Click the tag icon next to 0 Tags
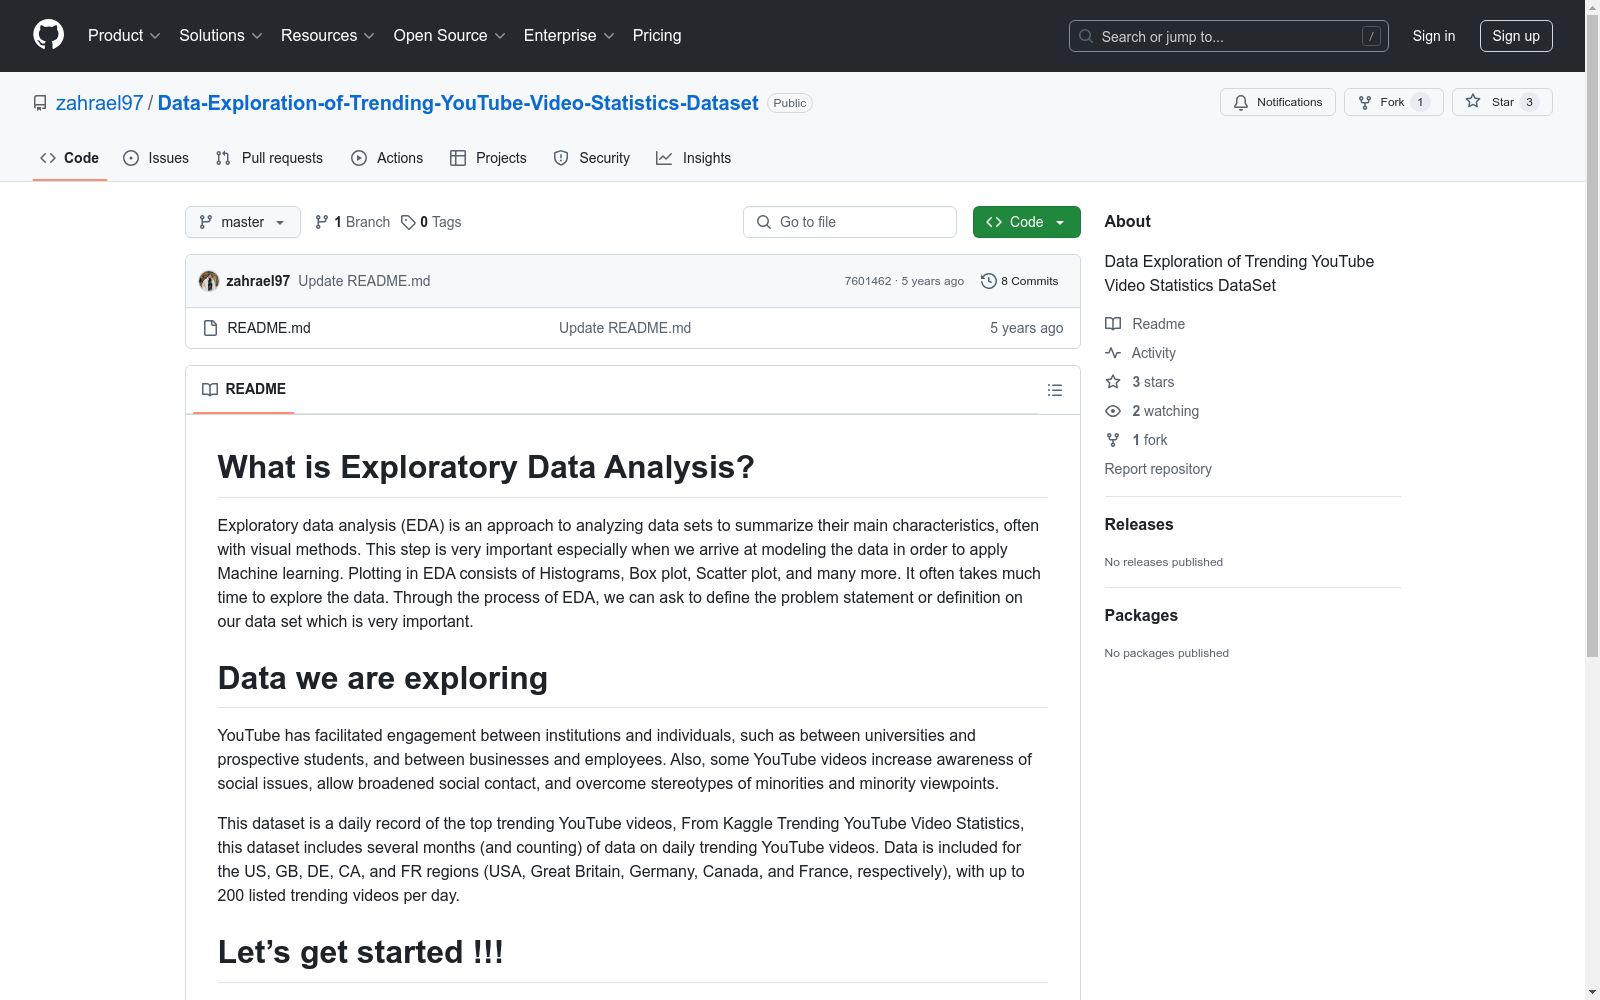The image size is (1600, 1000). point(408,222)
